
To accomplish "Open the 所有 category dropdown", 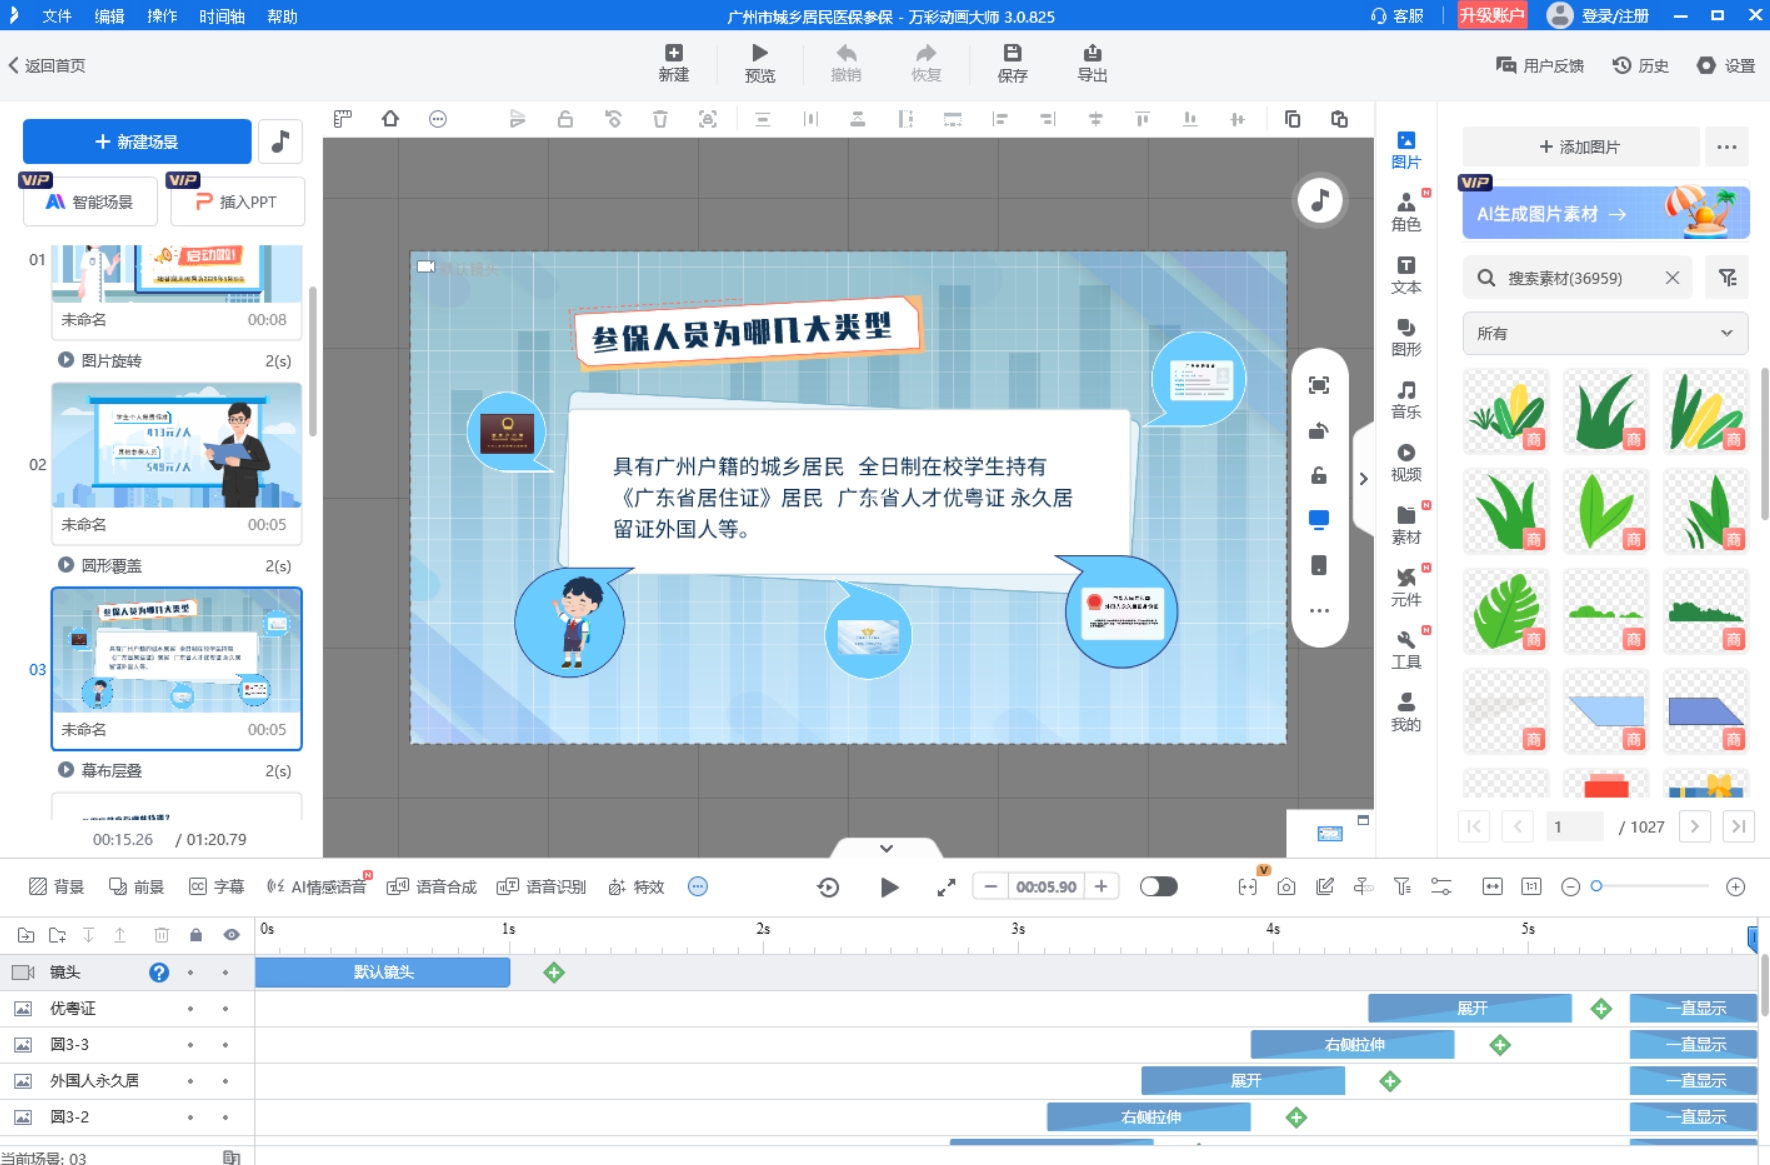I will [x=1604, y=333].
